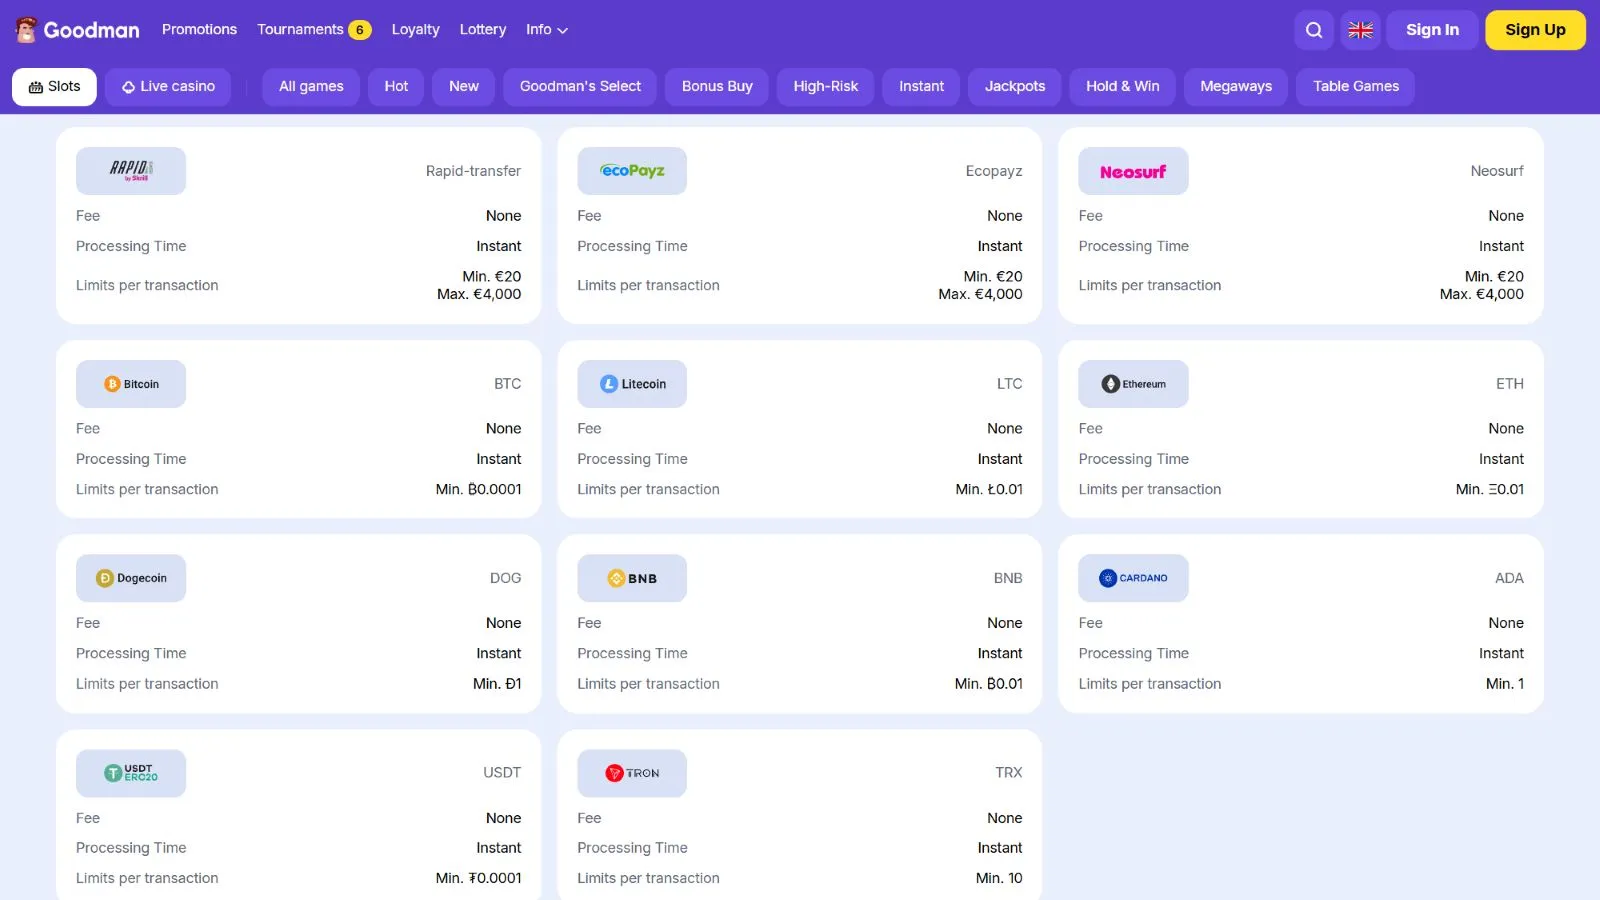The image size is (1600, 900).
Task: Click the Goodman logo
Action: pos(78,30)
